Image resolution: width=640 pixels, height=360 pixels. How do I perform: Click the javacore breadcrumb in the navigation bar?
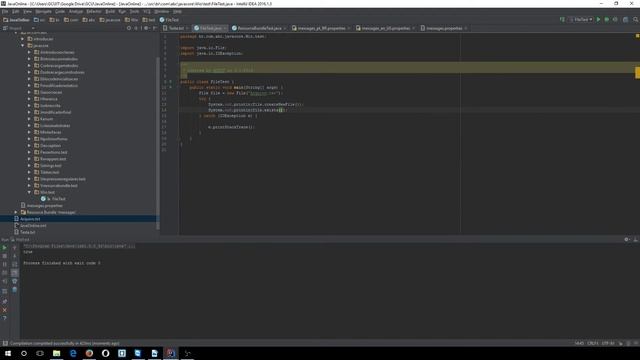[110, 20]
